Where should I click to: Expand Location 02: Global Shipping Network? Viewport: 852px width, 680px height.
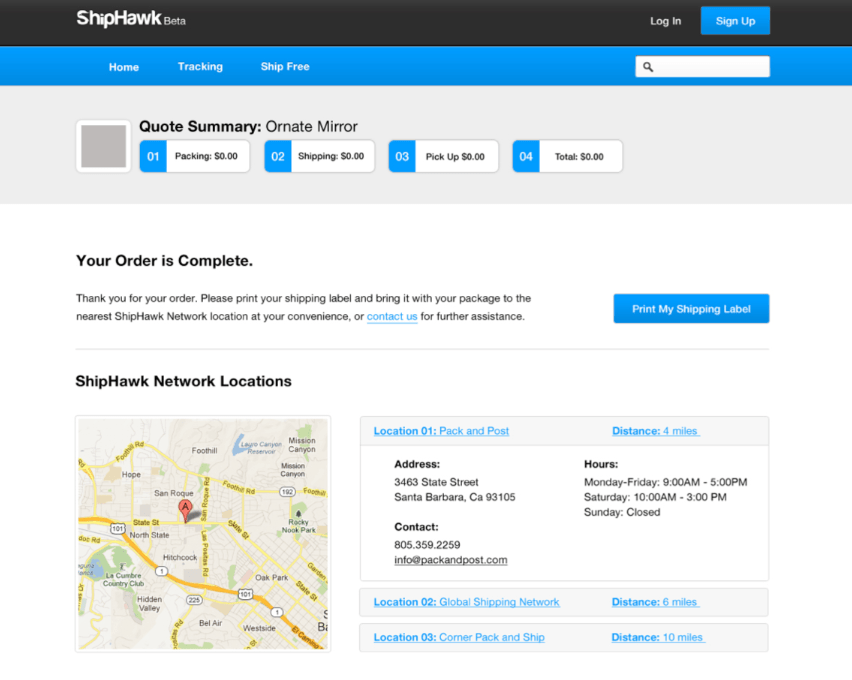(466, 602)
